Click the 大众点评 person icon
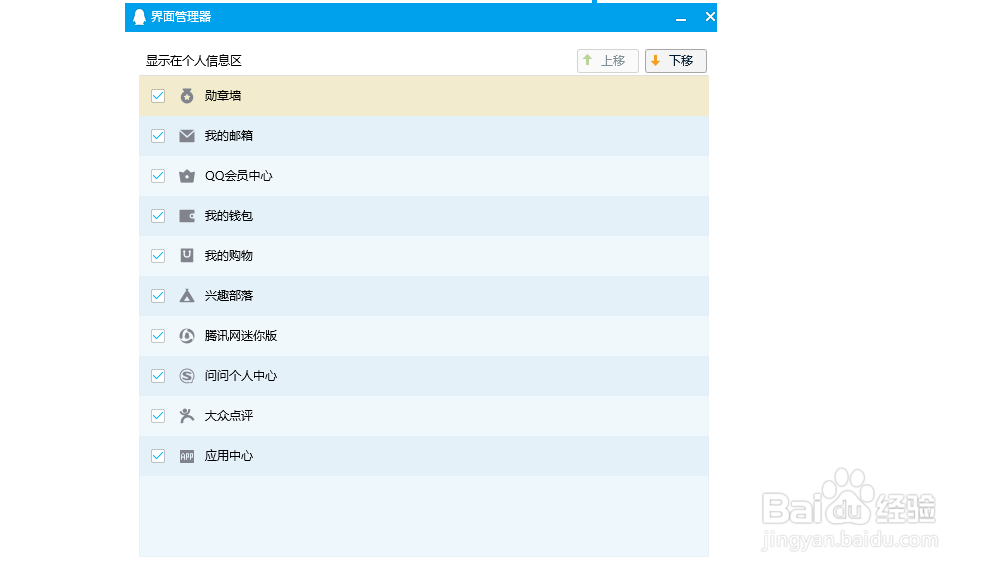Viewport: 993px width, 574px height. [187, 416]
